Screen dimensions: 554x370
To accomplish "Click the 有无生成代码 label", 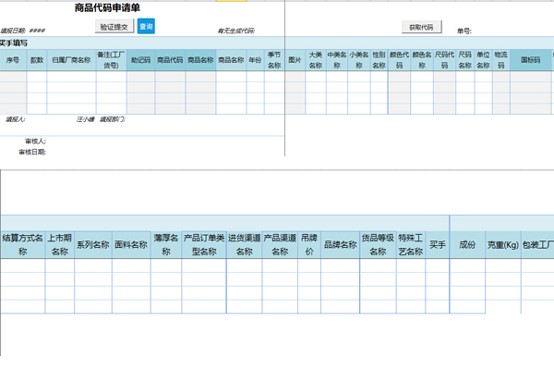I will click(x=236, y=31).
